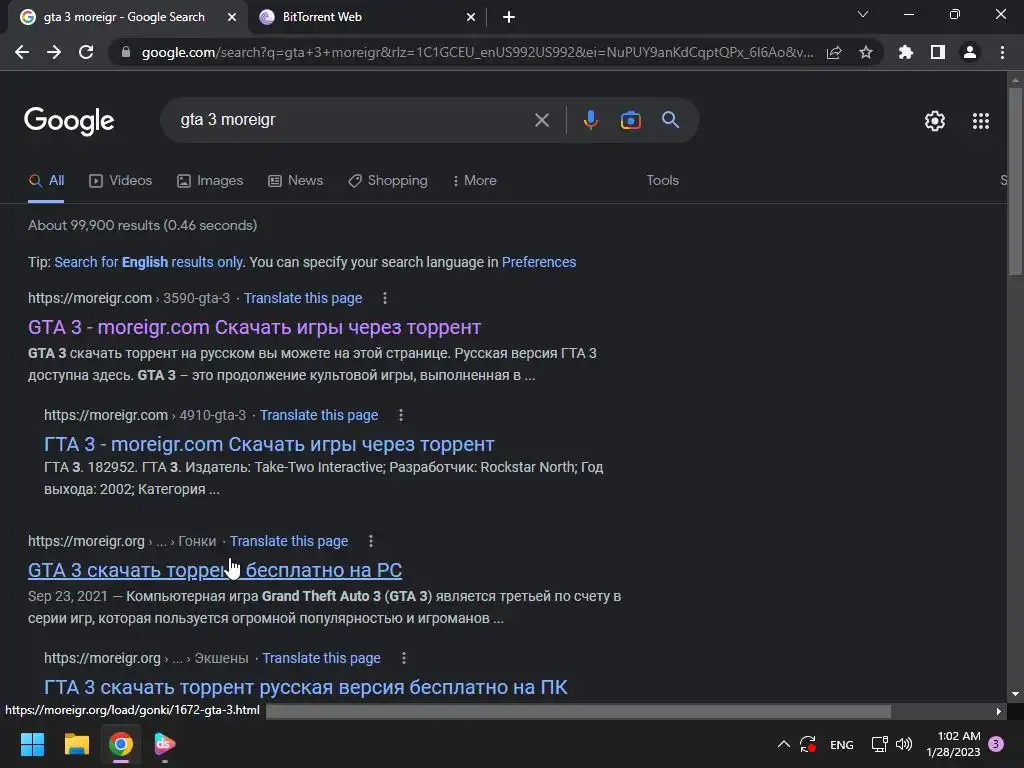The width and height of the screenshot is (1024, 768).
Task: Open the Chrome three-dot menu
Action: point(1002,52)
